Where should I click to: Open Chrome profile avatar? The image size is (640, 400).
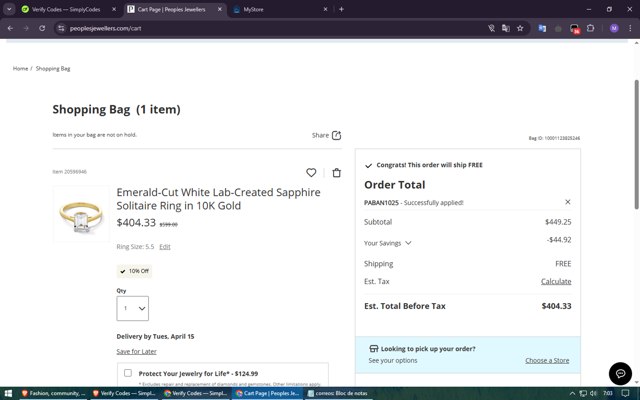point(614,28)
